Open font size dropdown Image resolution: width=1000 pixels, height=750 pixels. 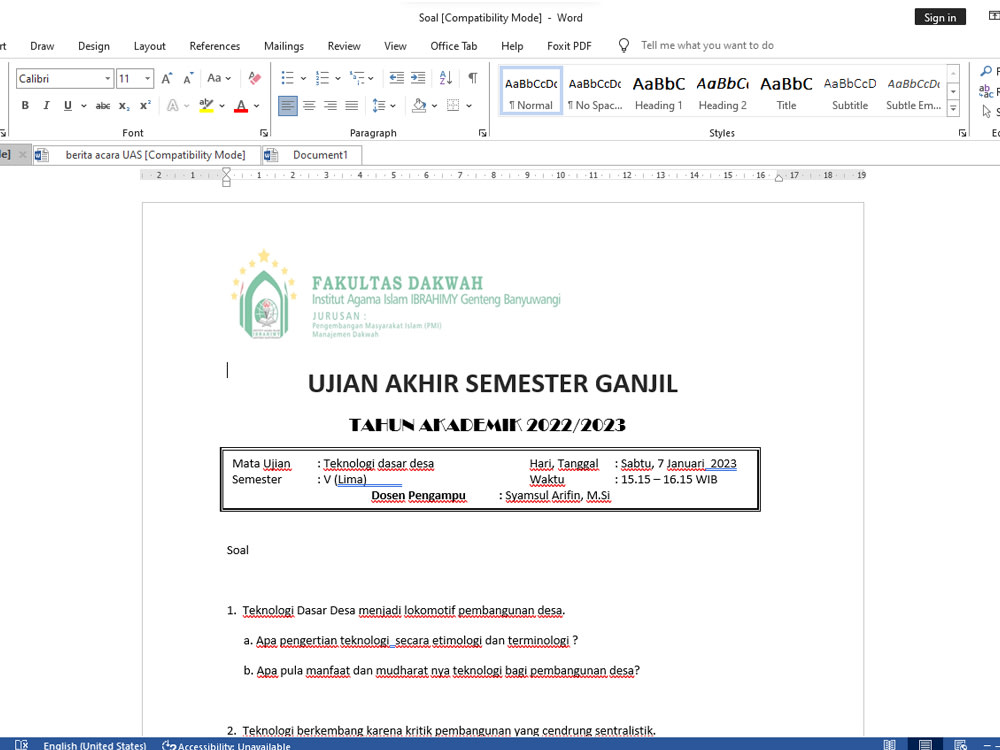(x=147, y=78)
